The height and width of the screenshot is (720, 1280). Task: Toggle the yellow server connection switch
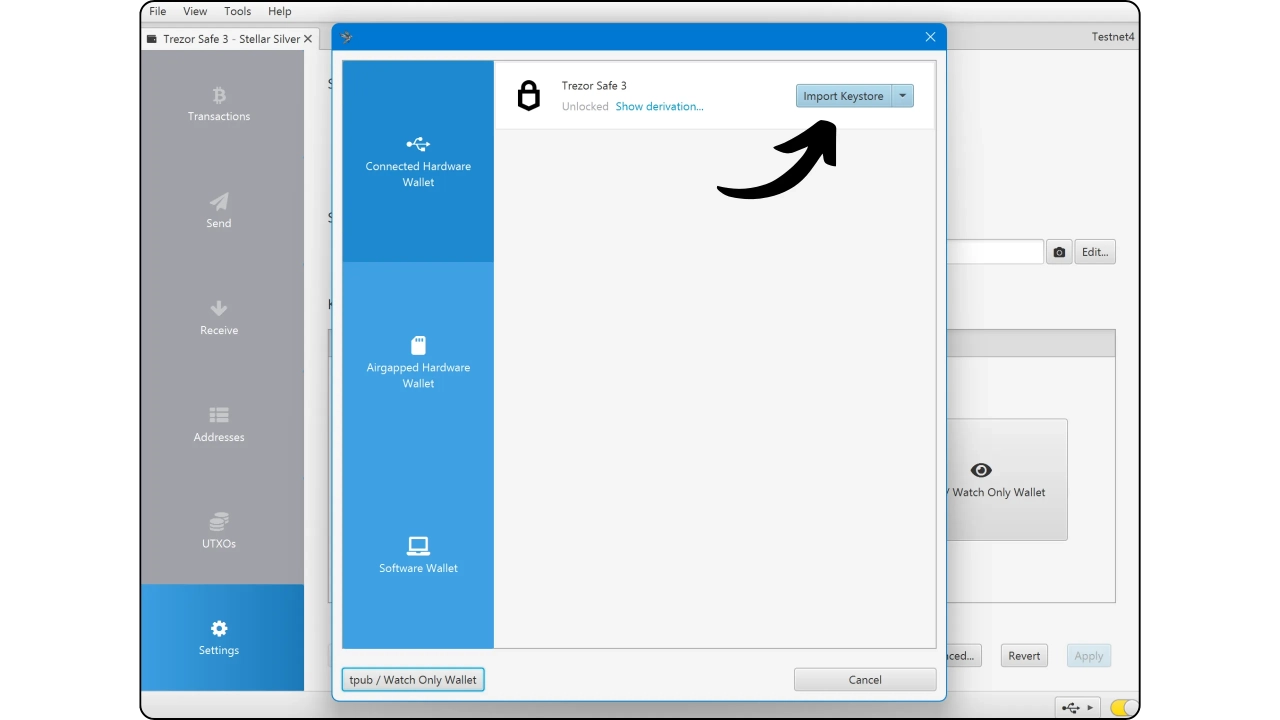click(1124, 708)
